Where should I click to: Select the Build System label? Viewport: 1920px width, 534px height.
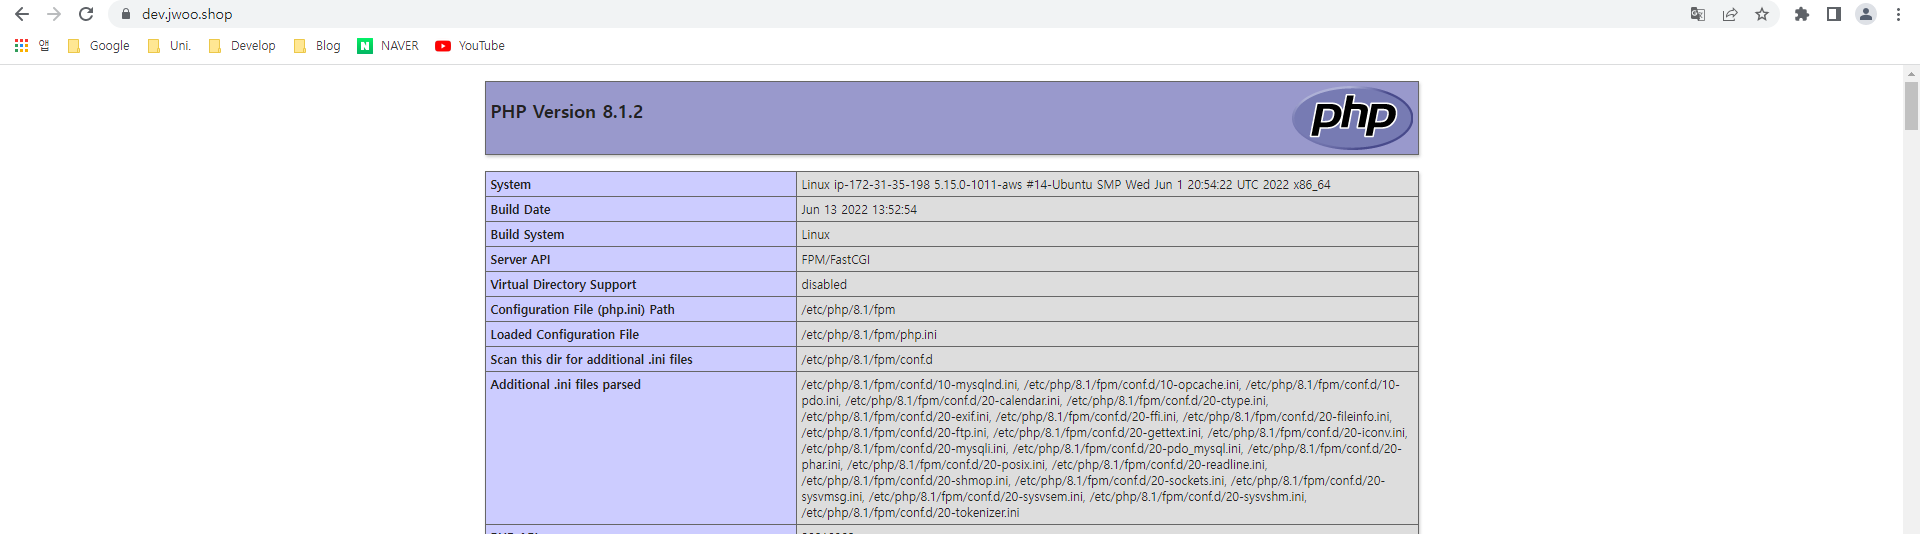click(527, 234)
